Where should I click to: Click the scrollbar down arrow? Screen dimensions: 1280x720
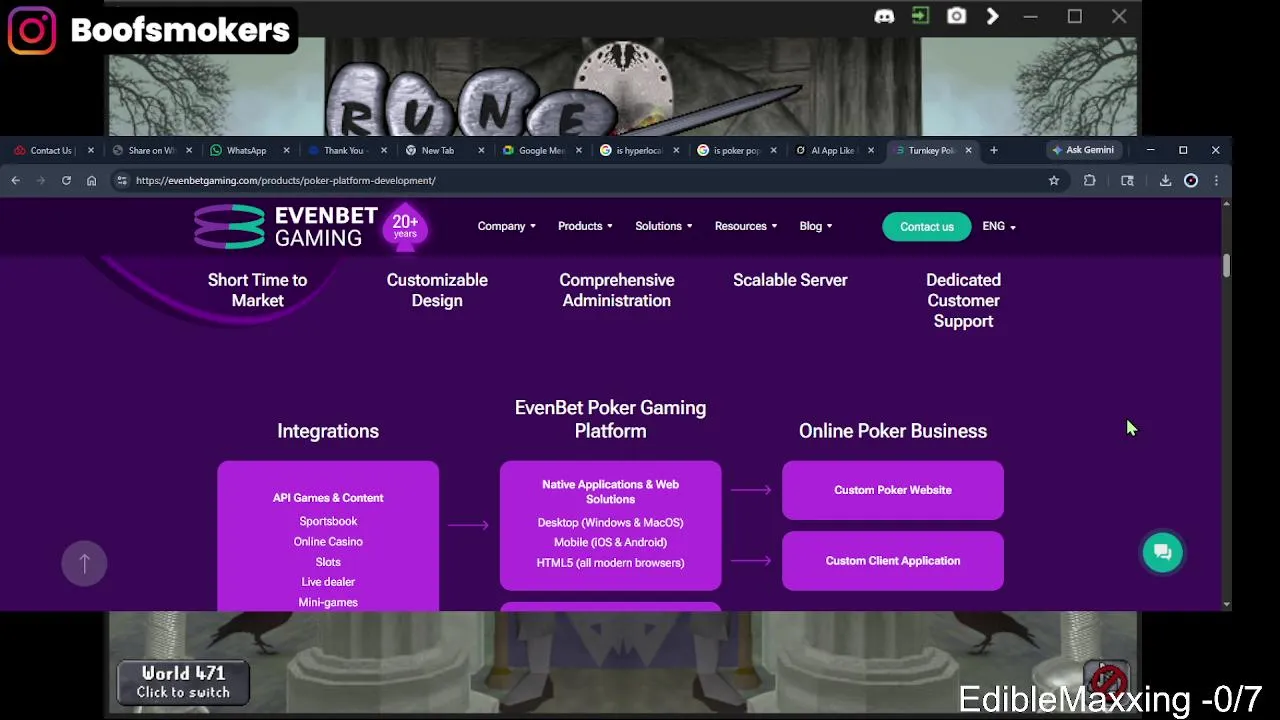click(x=1226, y=604)
